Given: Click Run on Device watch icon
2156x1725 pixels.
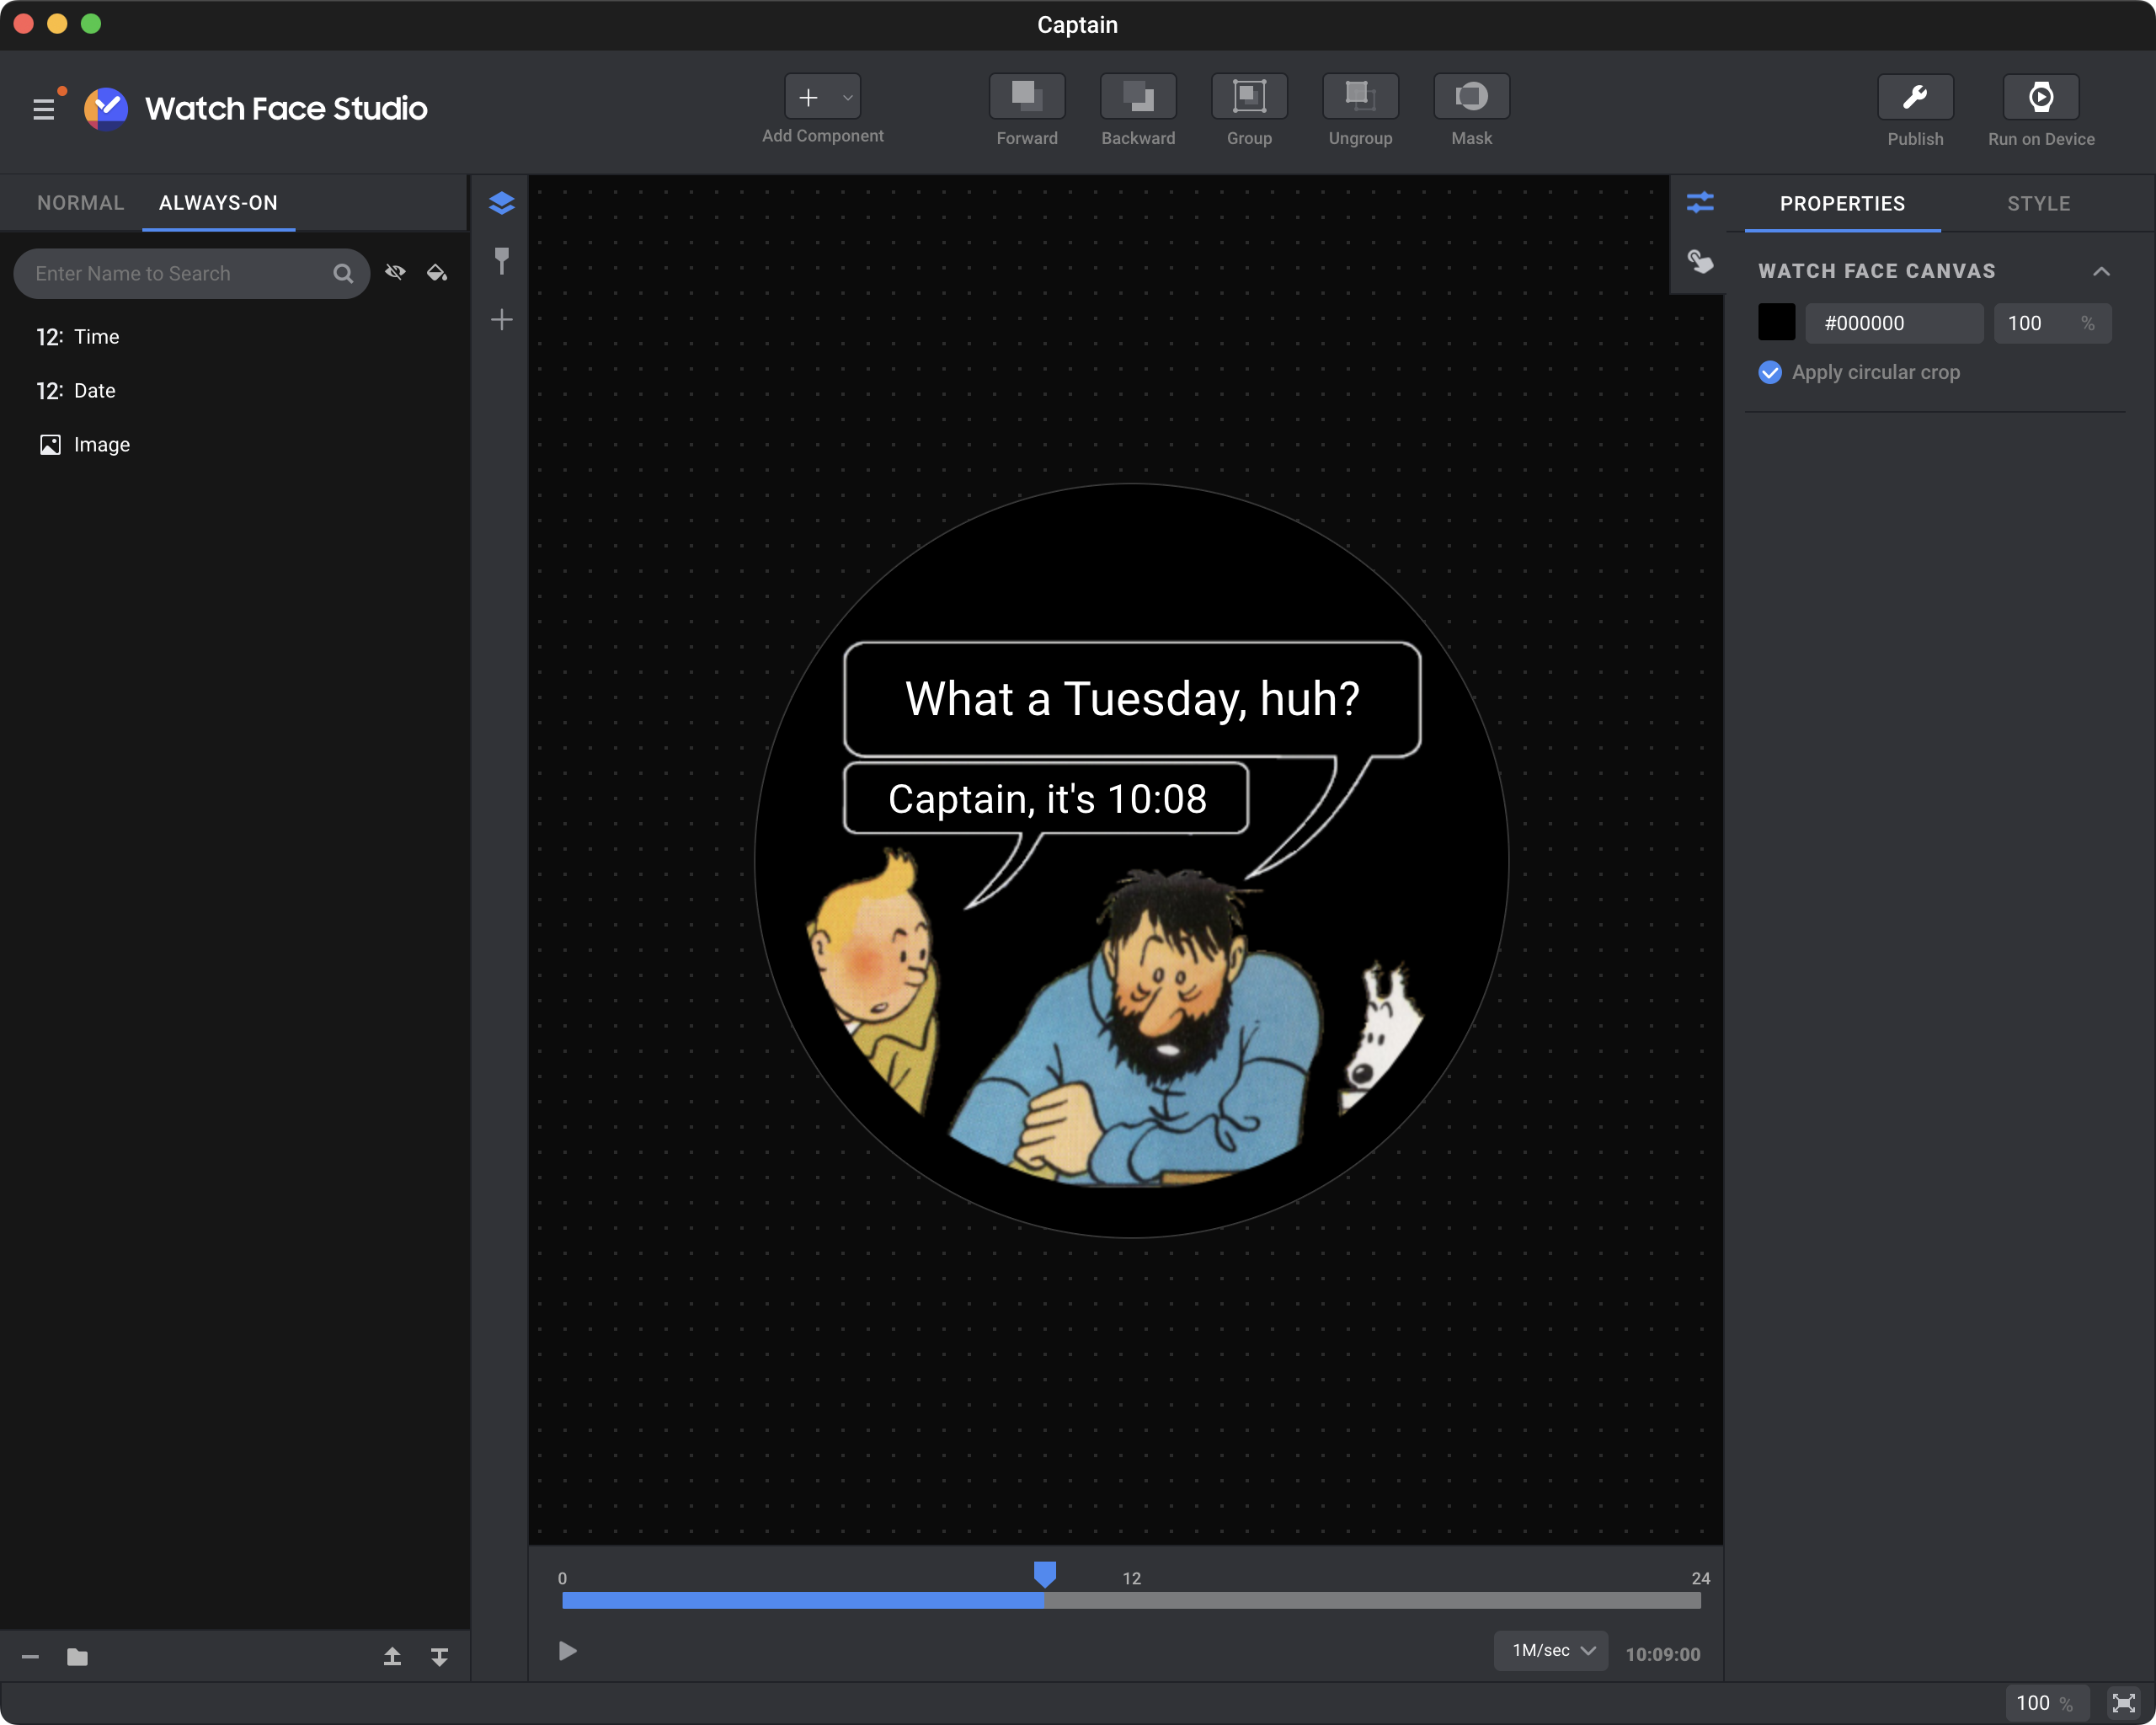Looking at the screenshot, I should (2040, 97).
